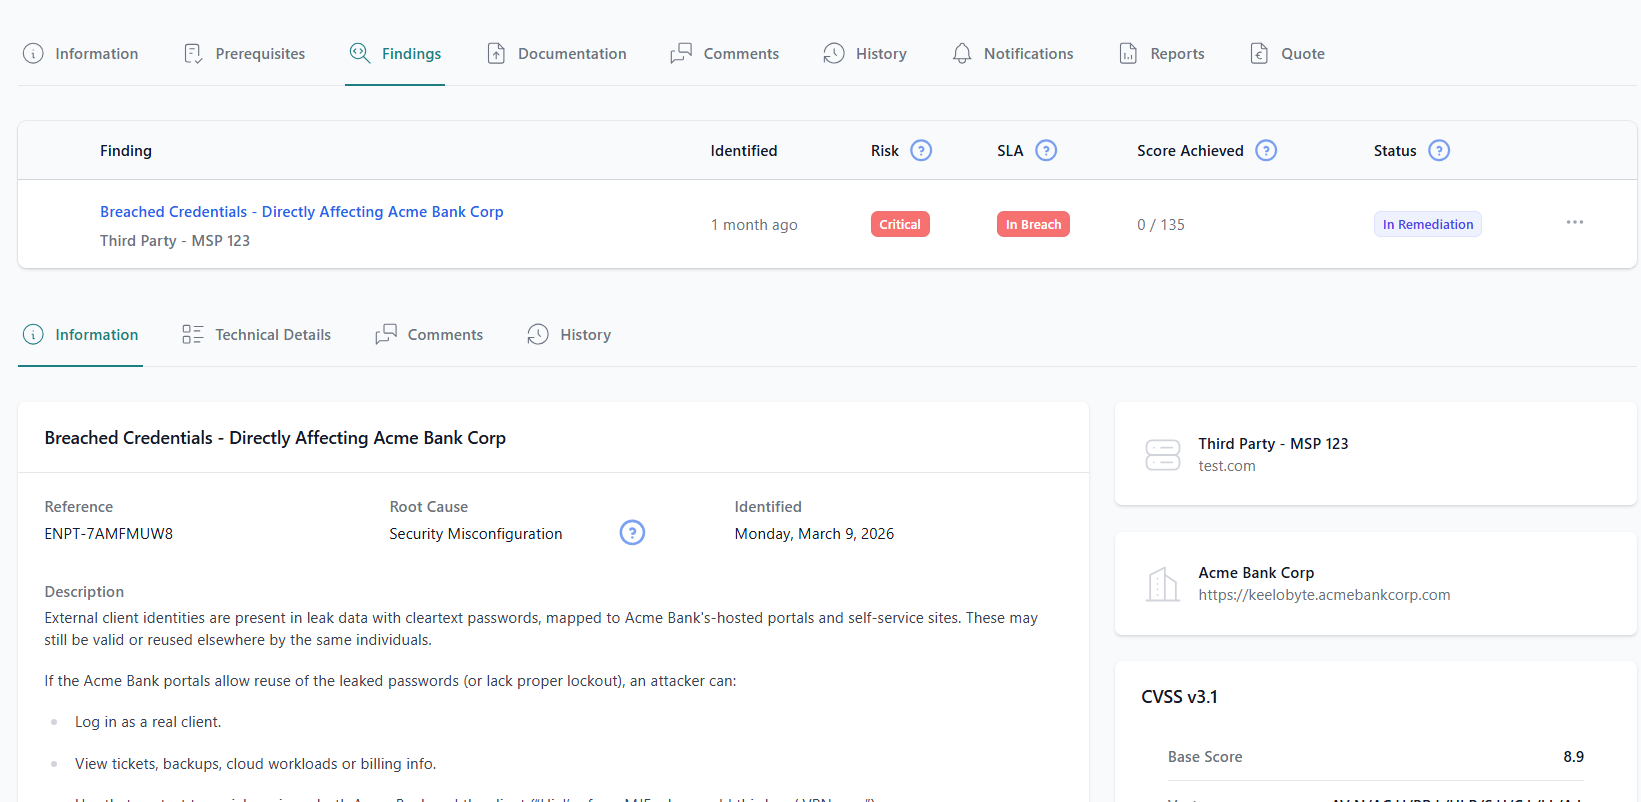Click the Status column help icon

point(1439,151)
